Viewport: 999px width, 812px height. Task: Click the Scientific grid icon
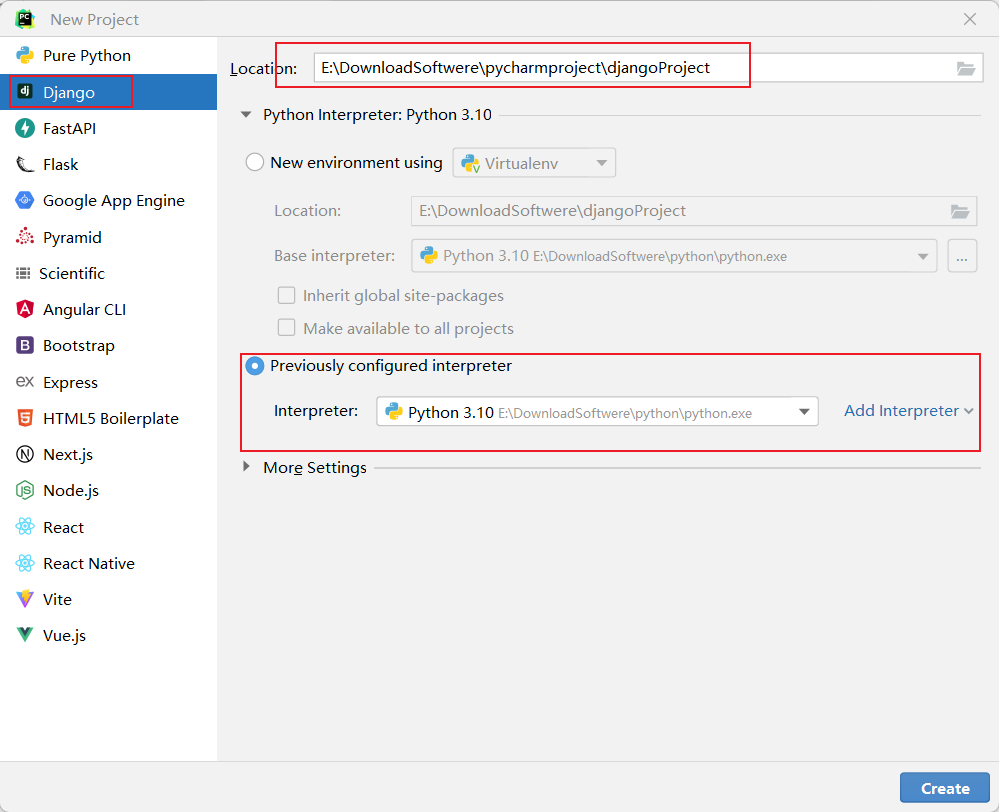tap(23, 273)
